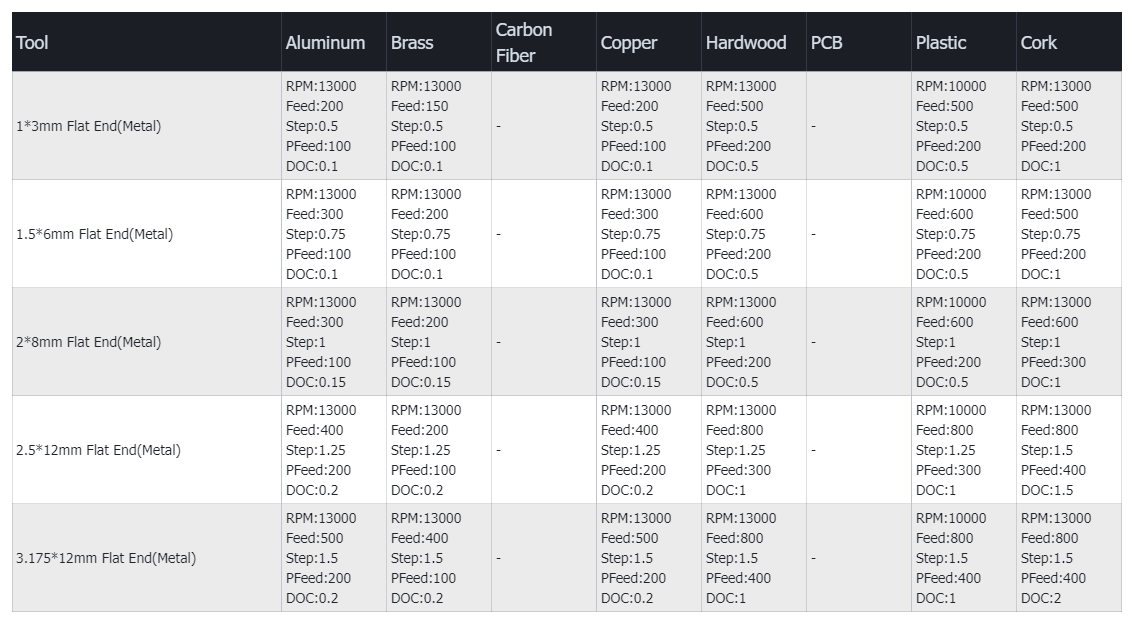Select the Brass column header
Screen dimensions: 1134x624
click(412, 43)
